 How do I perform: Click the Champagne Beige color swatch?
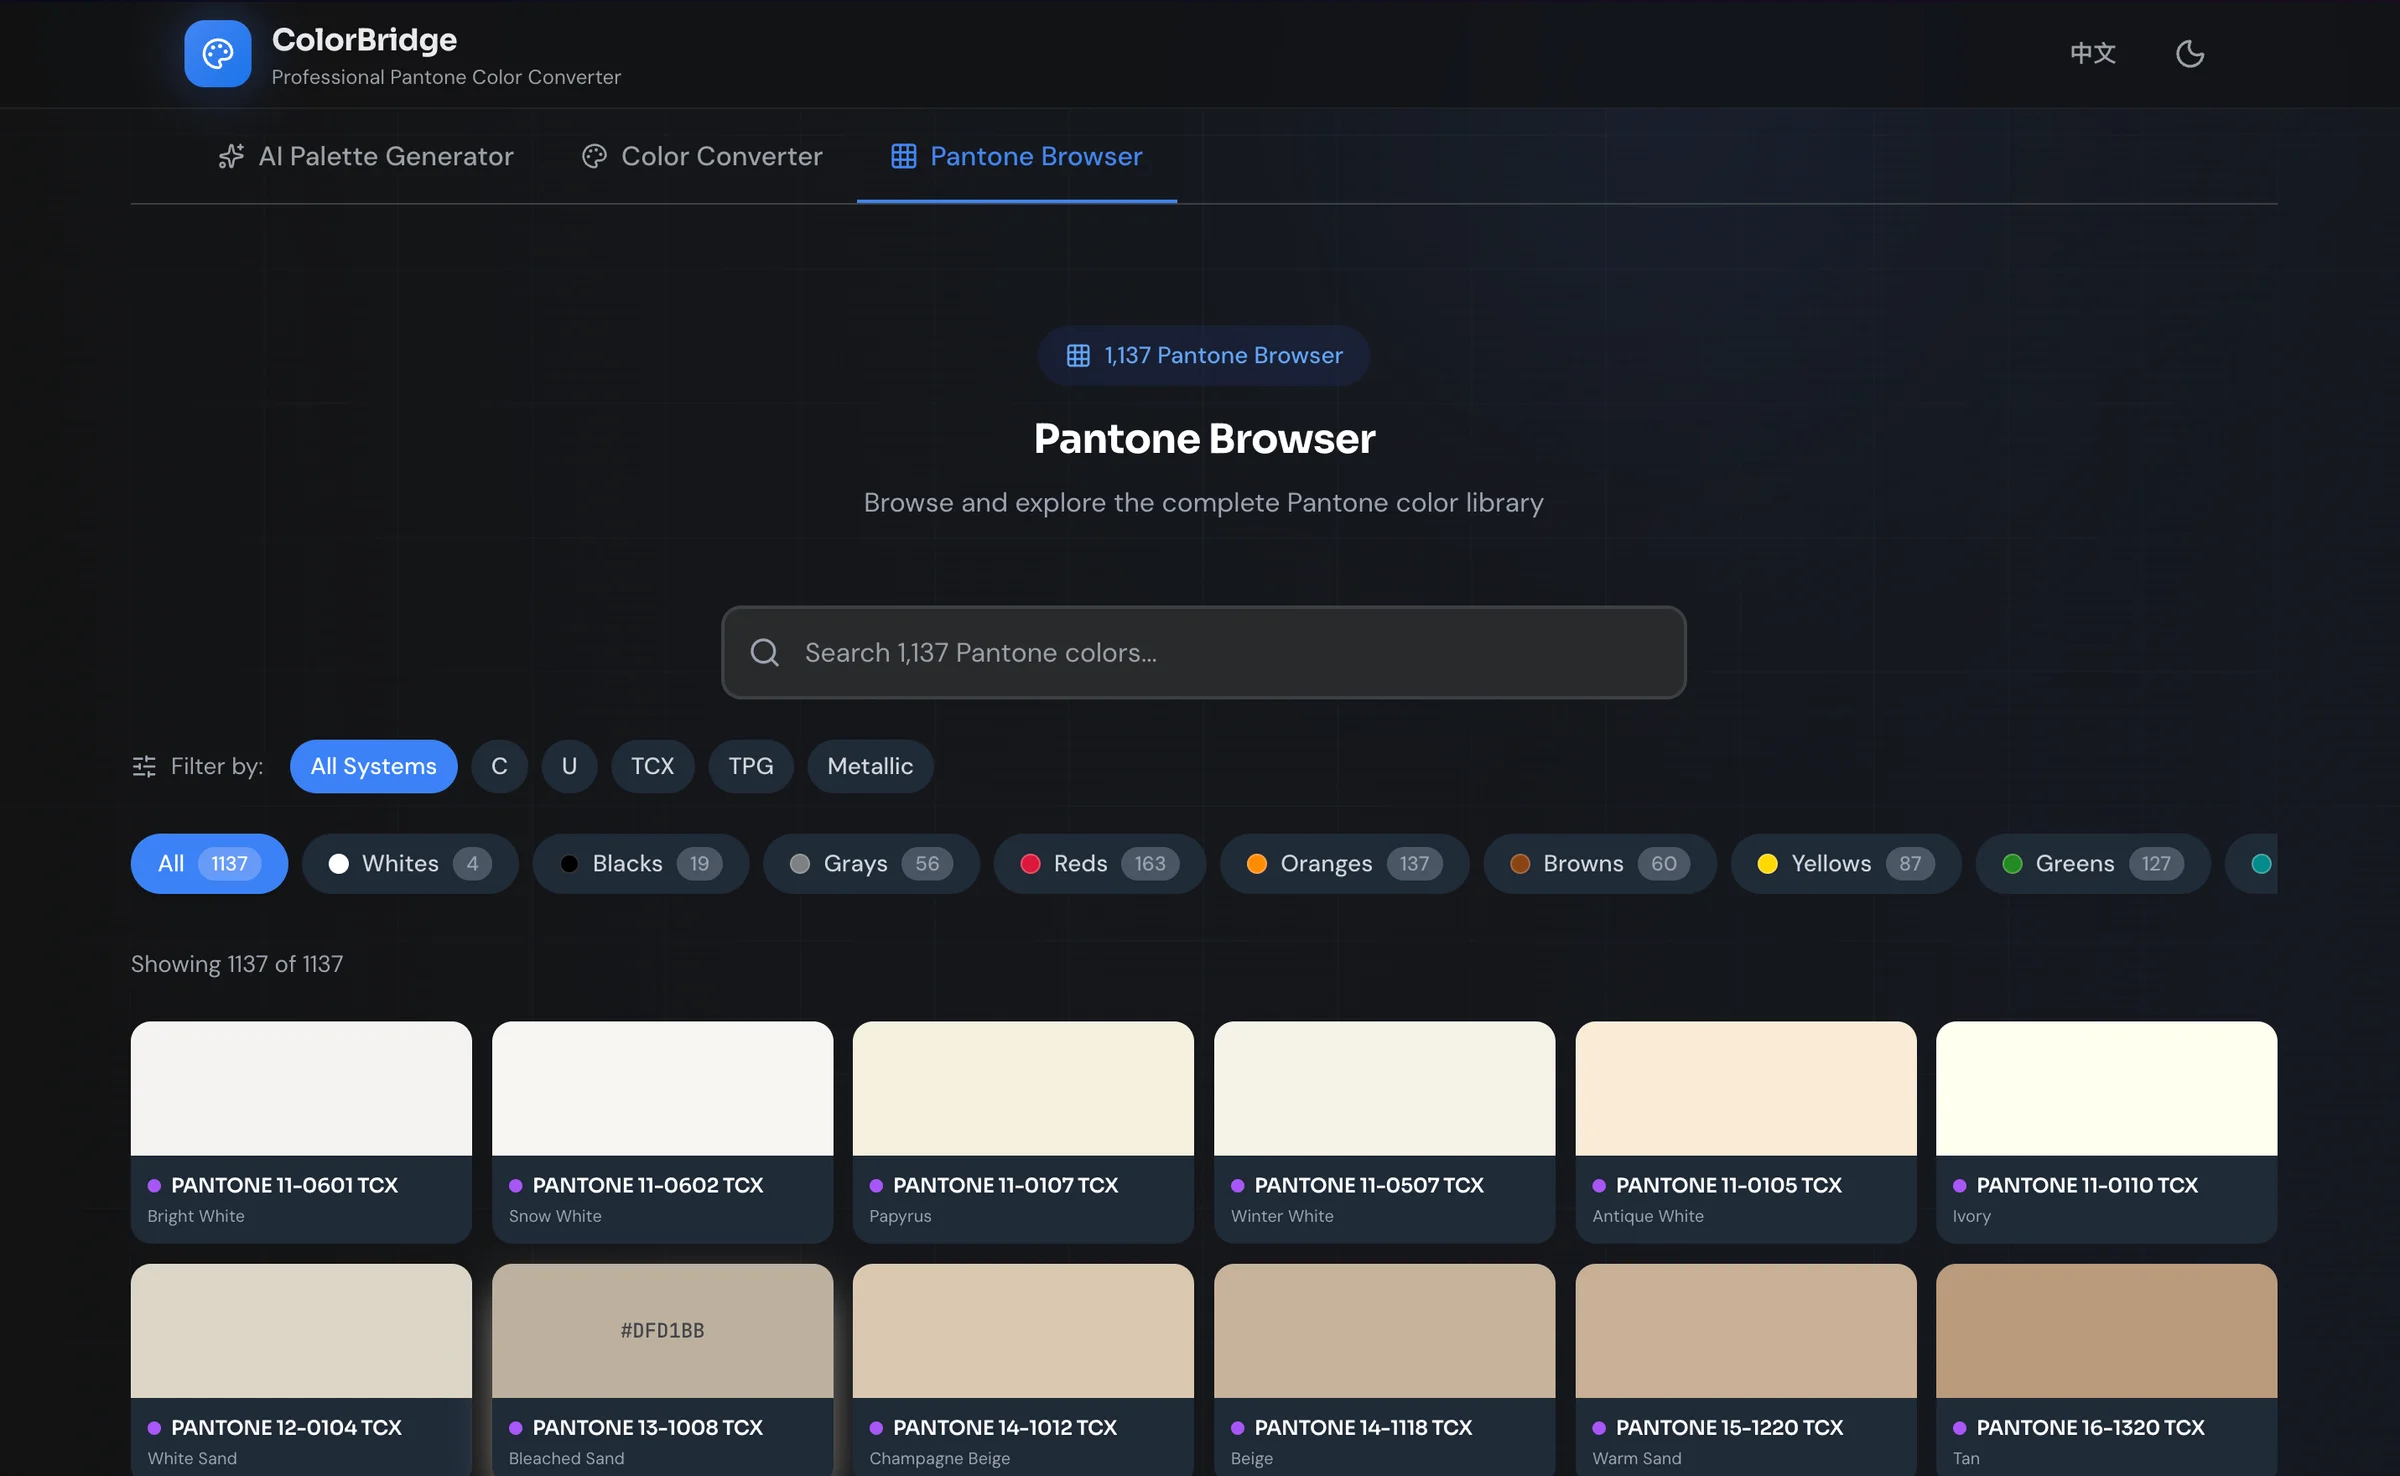[x=1023, y=1331]
